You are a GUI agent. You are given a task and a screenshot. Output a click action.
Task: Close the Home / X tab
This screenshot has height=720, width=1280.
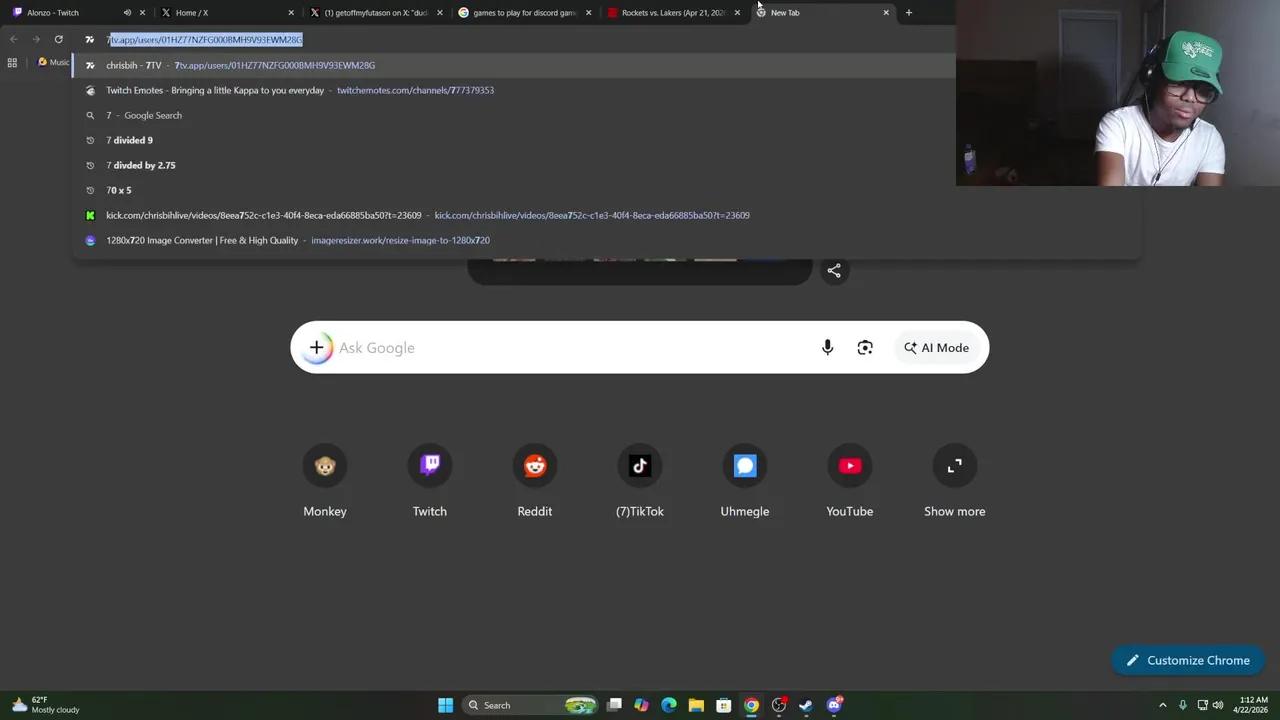[291, 13]
